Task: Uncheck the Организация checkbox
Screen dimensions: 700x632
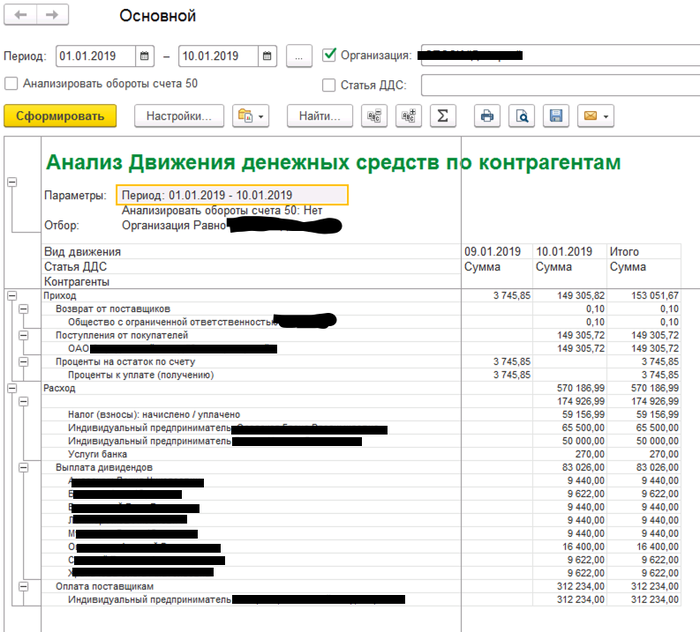Action: [331, 55]
